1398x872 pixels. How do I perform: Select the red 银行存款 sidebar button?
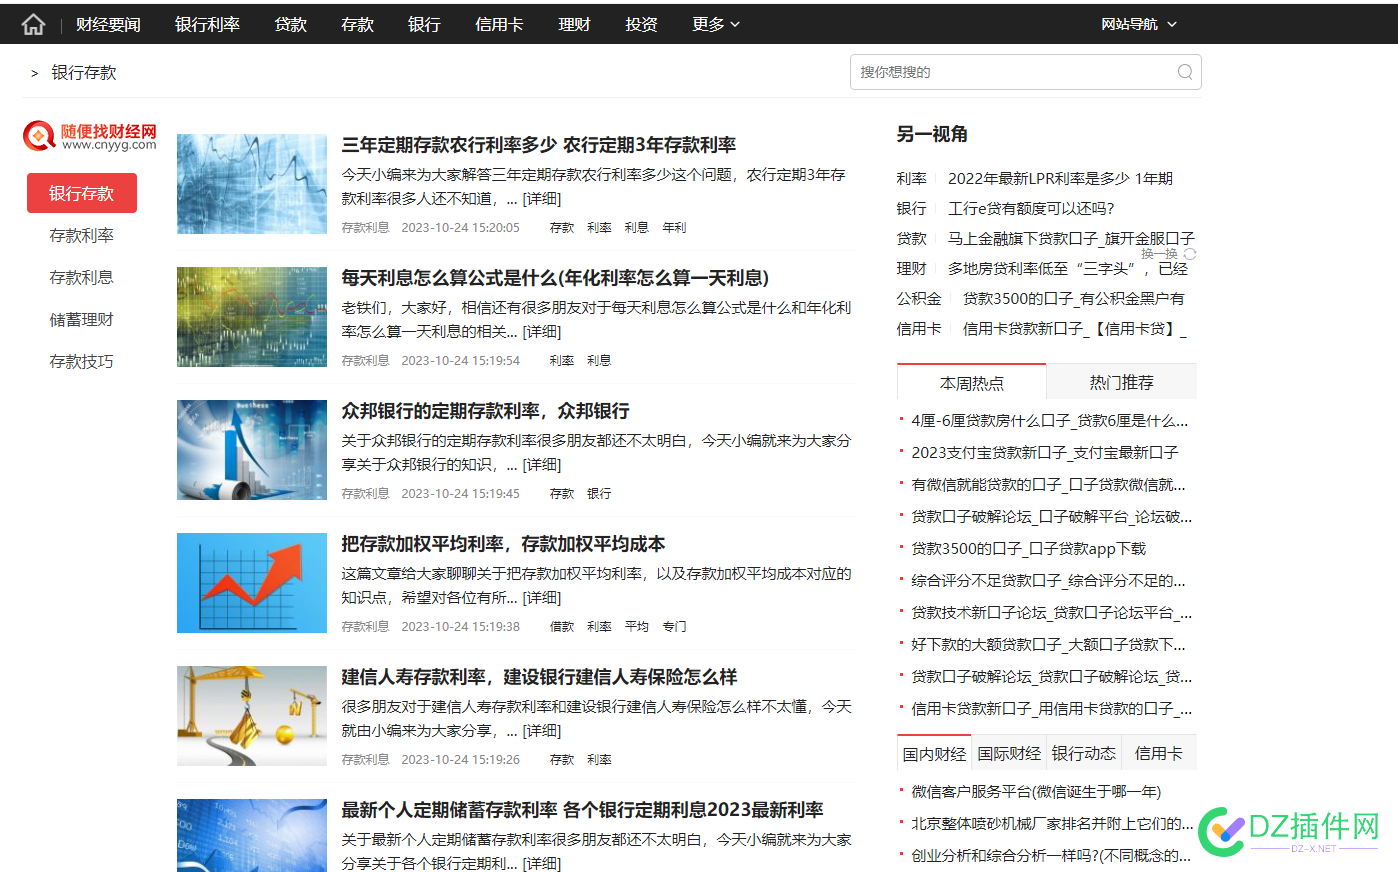click(82, 193)
